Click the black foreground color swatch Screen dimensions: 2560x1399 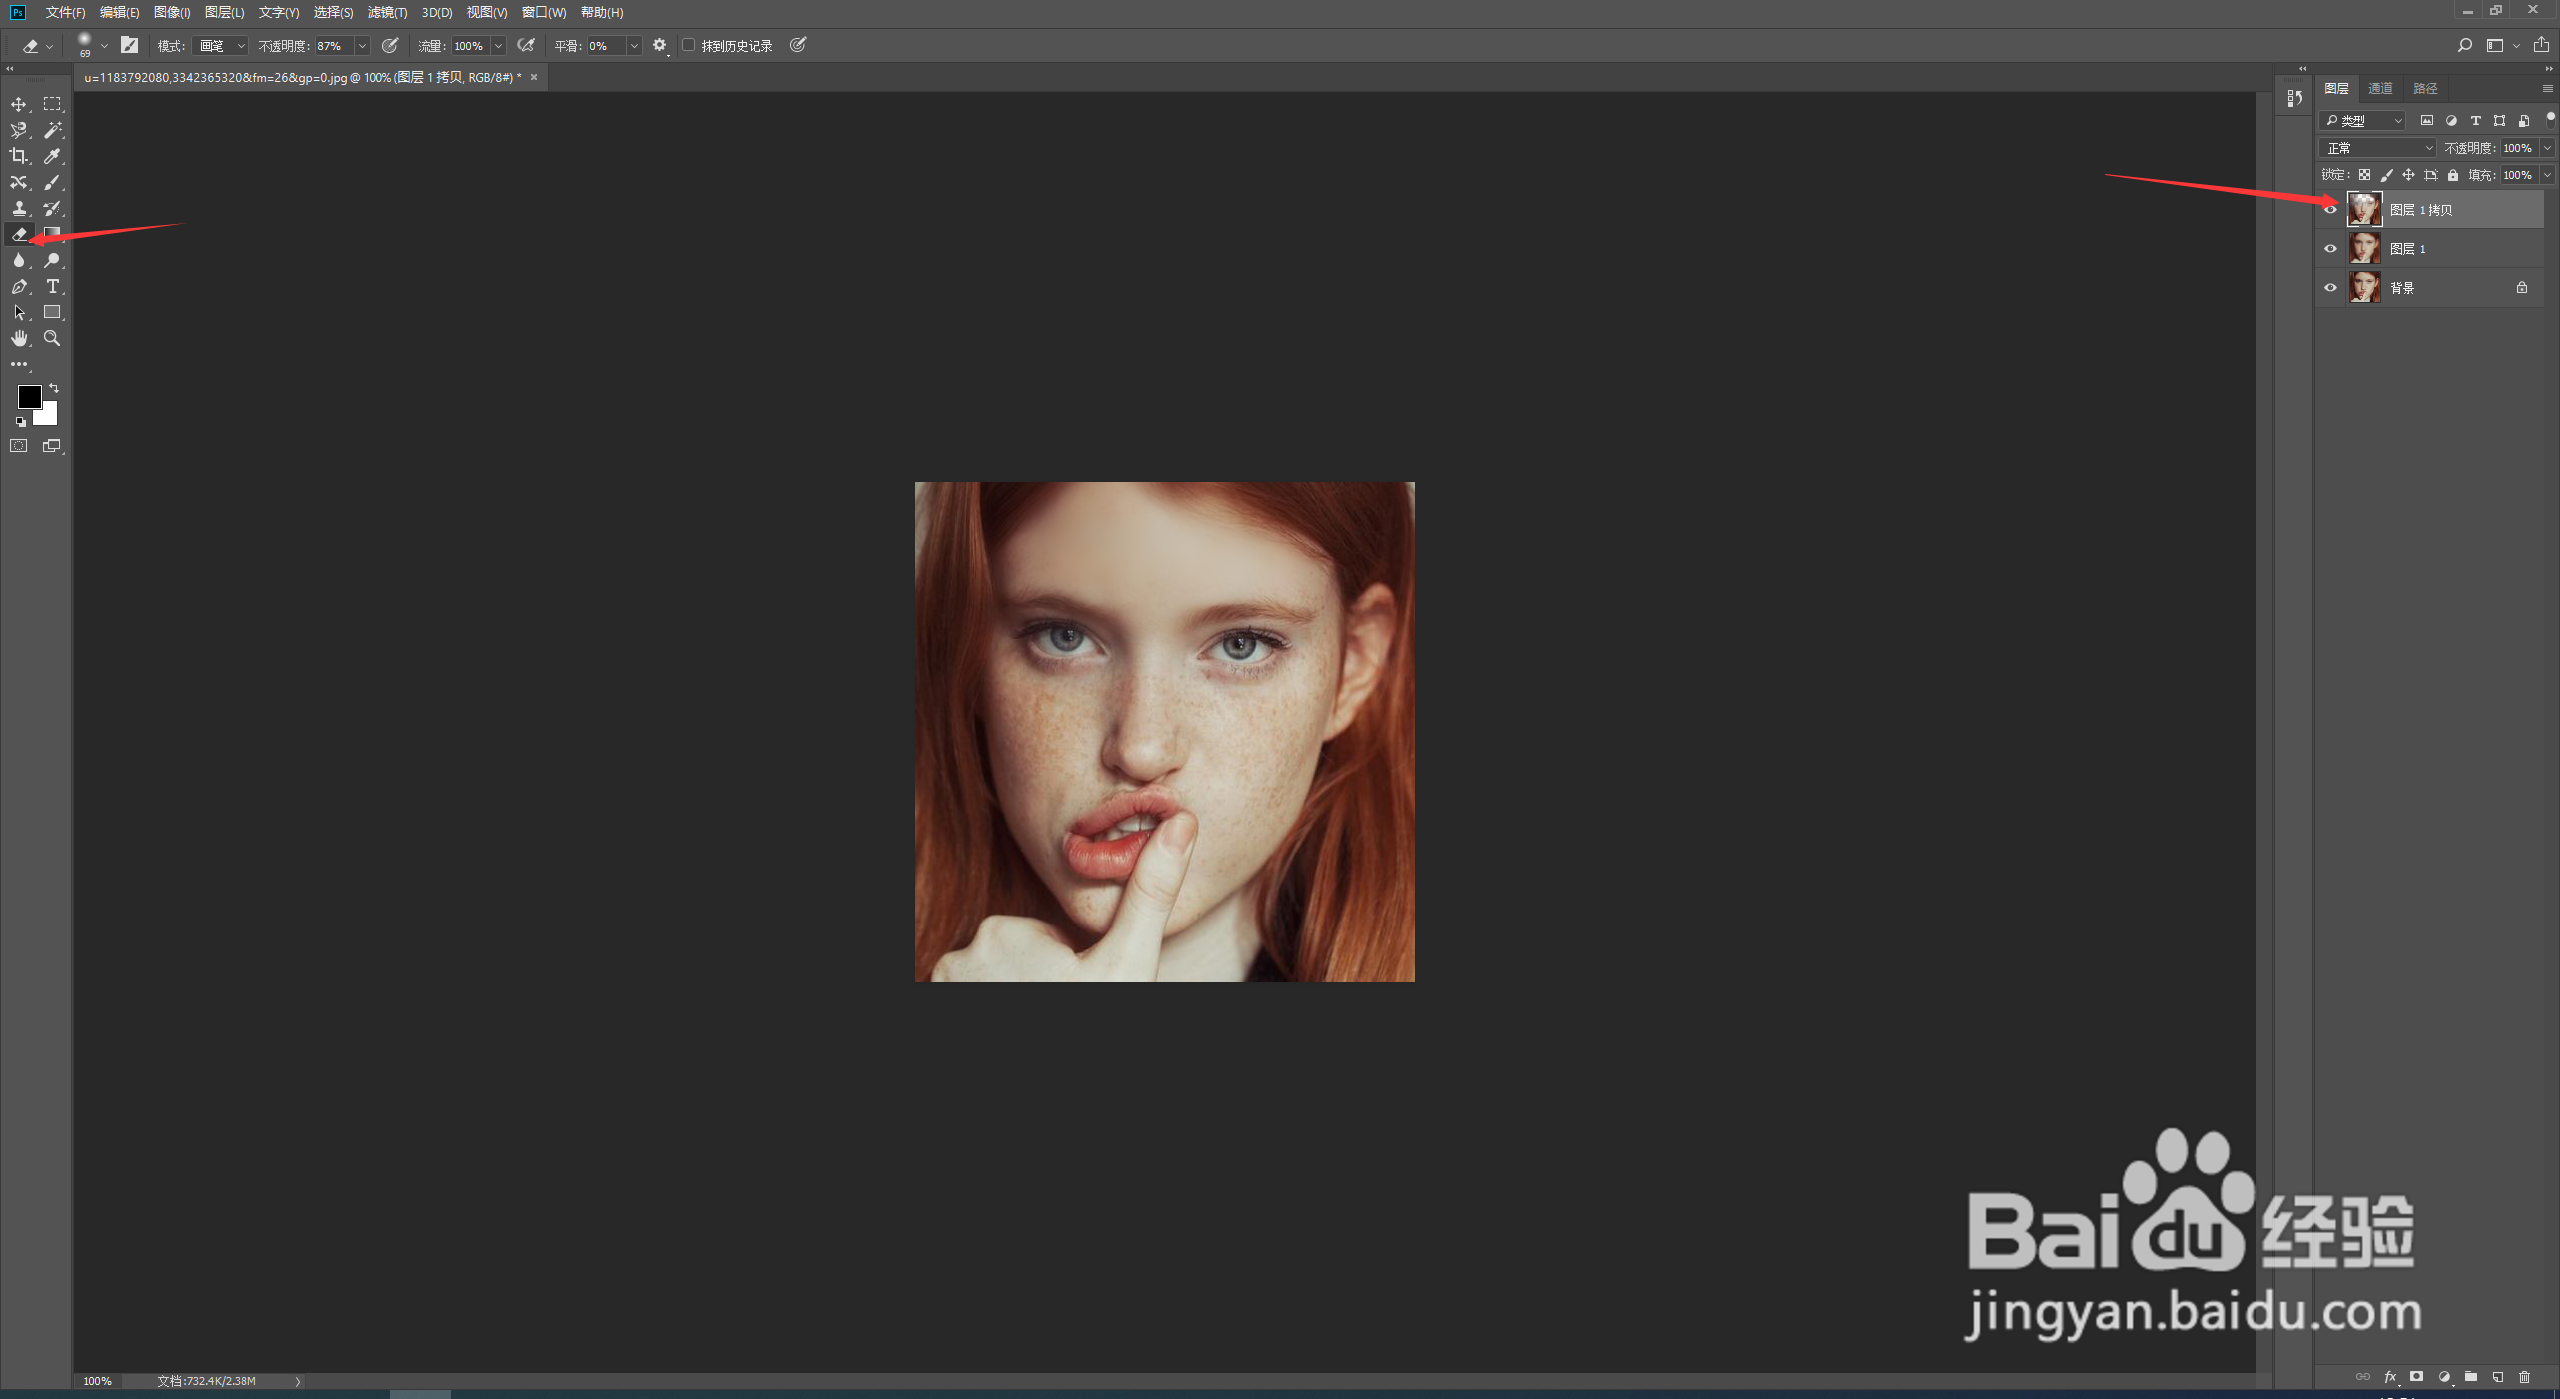click(28, 396)
